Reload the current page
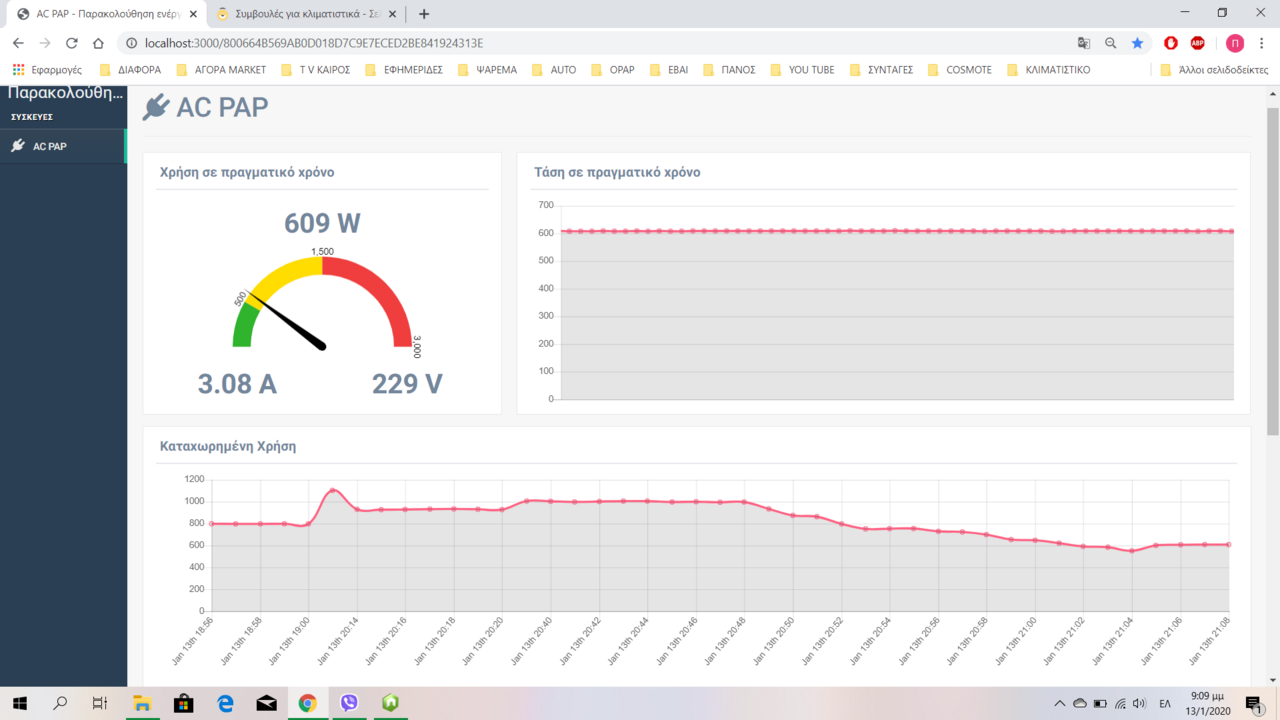 pyautogui.click(x=72, y=43)
